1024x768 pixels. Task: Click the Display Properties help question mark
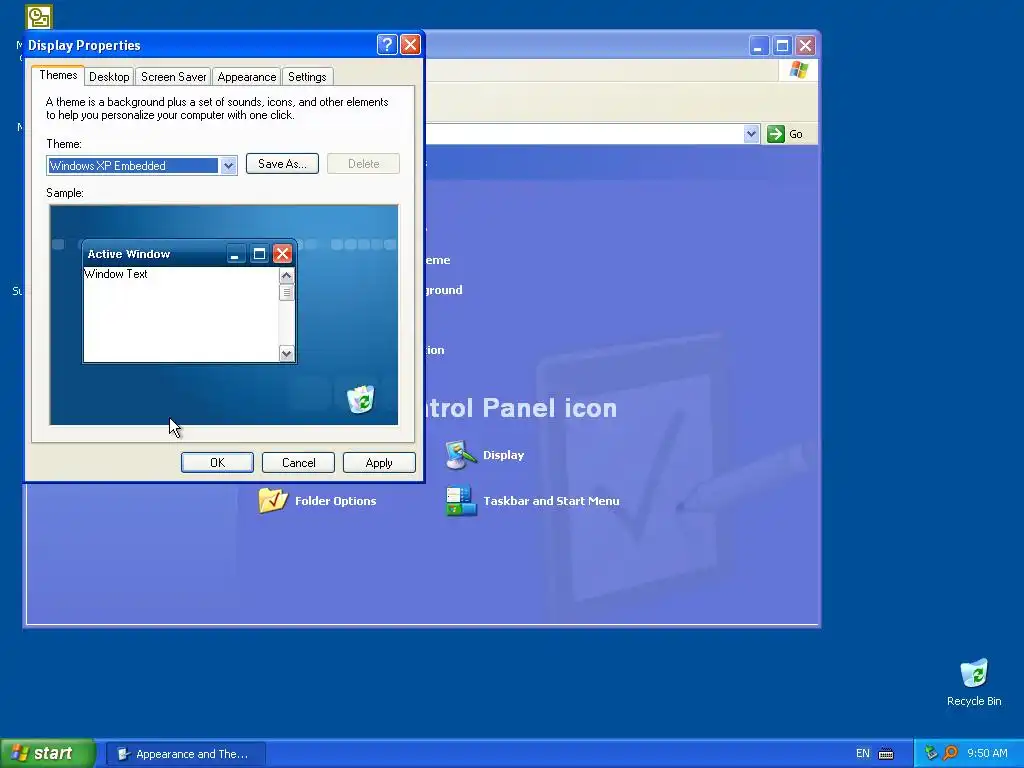pyautogui.click(x=387, y=44)
